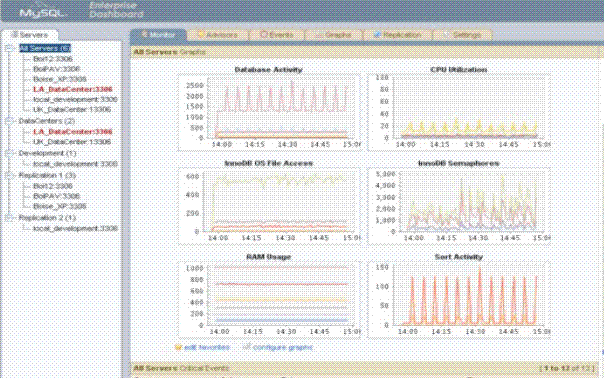Click the star icon beside edit favorites
Image resolution: width=604 pixels, height=378 pixels.
pos(178,347)
